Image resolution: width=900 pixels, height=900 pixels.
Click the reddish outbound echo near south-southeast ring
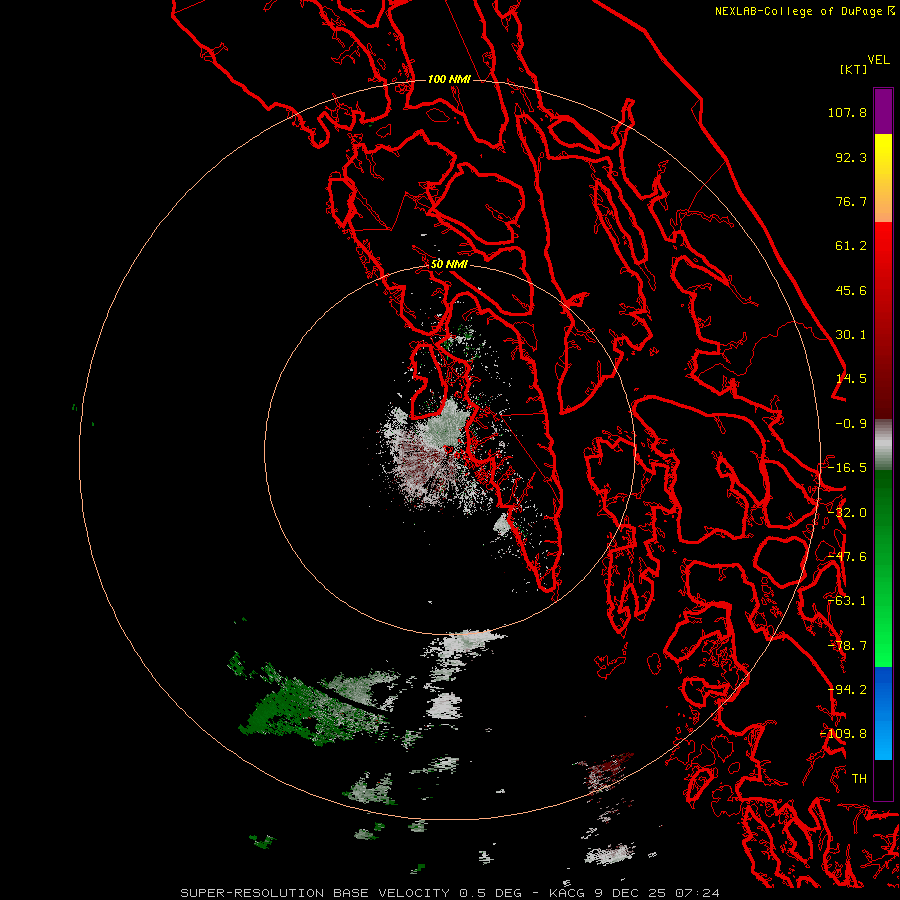coord(606,772)
